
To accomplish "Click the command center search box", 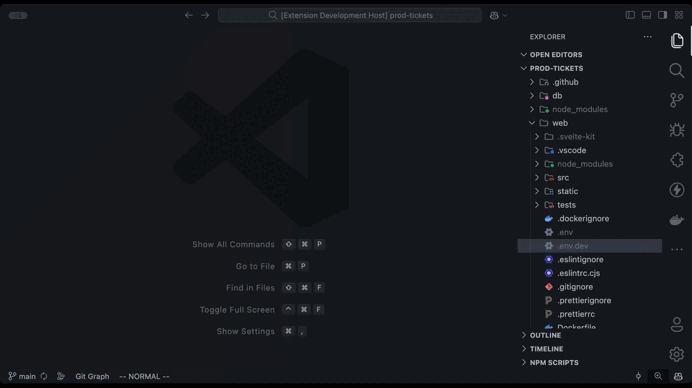I will pos(350,15).
